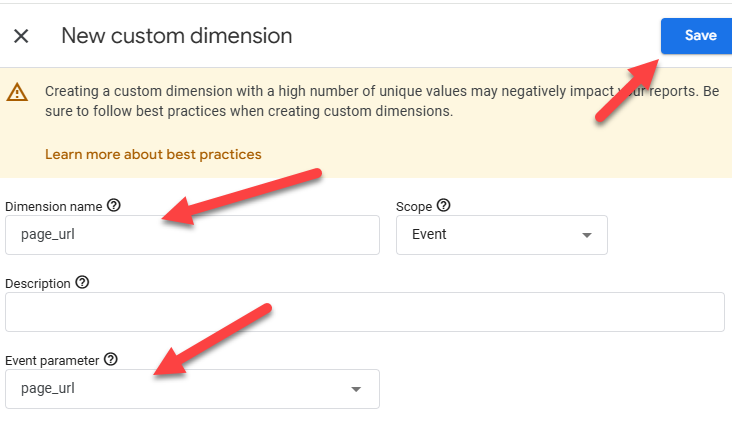Click help icon beside Scope label
This screenshot has width=732, height=426.
pyautogui.click(x=444, y=206)
